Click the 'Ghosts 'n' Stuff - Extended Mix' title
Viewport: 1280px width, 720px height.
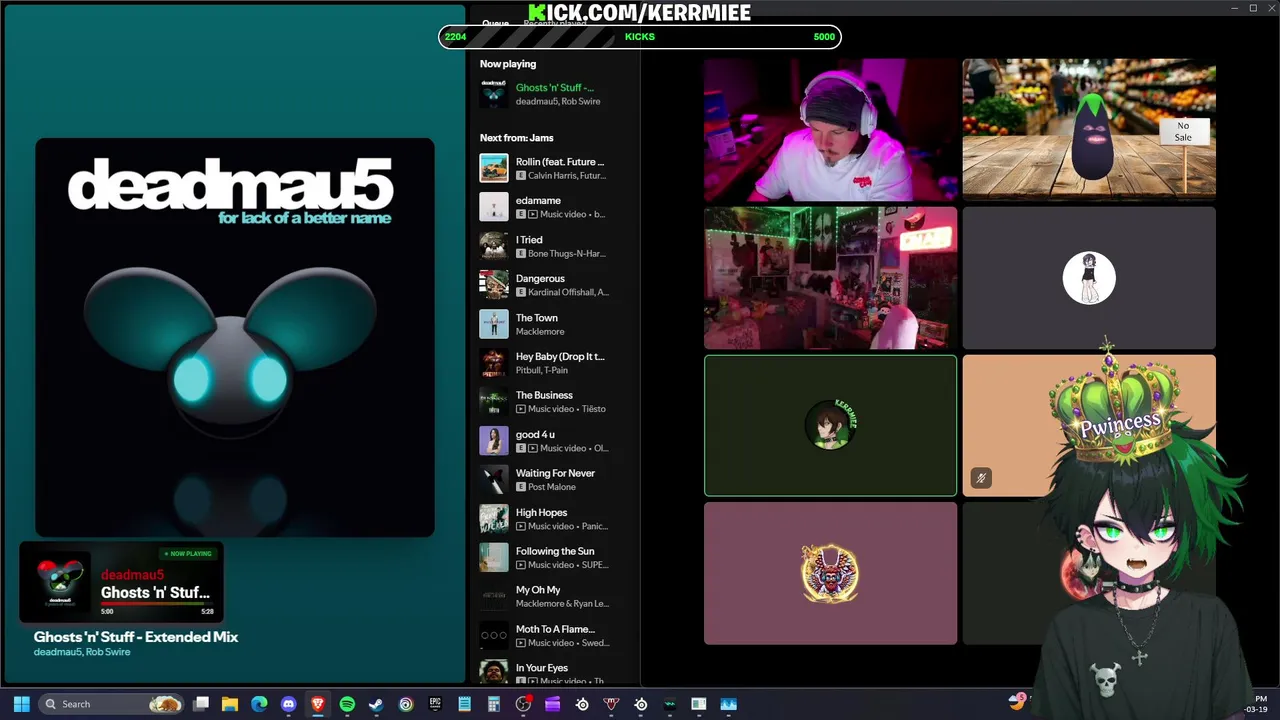point(136,637)
